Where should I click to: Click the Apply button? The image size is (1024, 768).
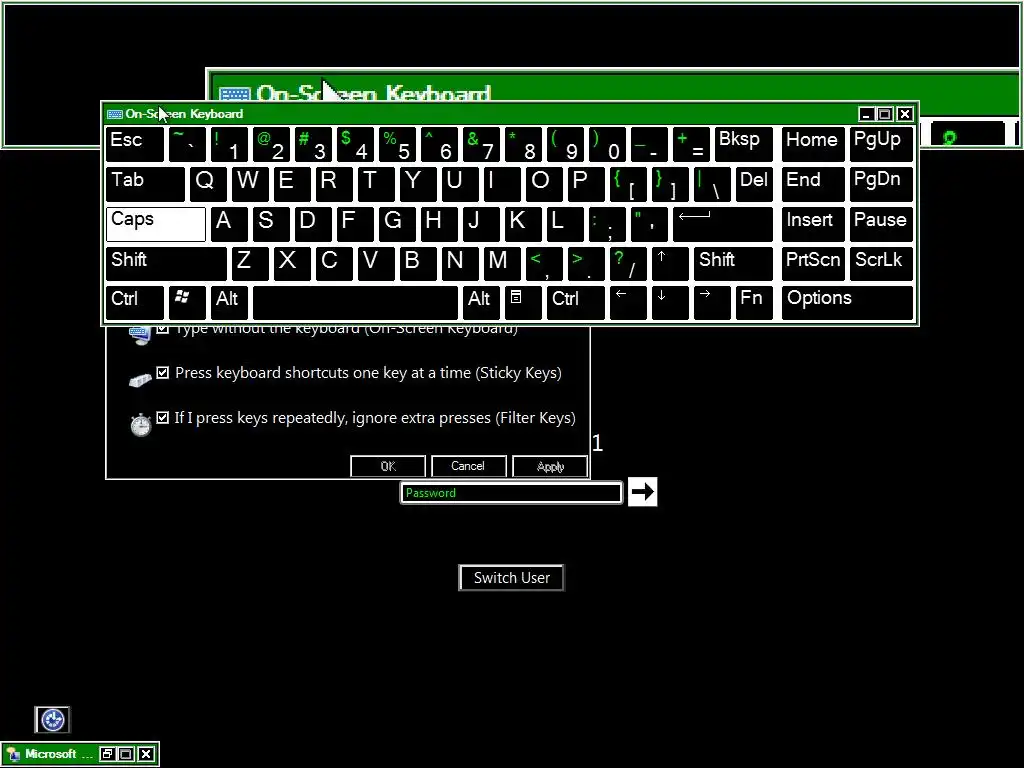coord(550,466)
